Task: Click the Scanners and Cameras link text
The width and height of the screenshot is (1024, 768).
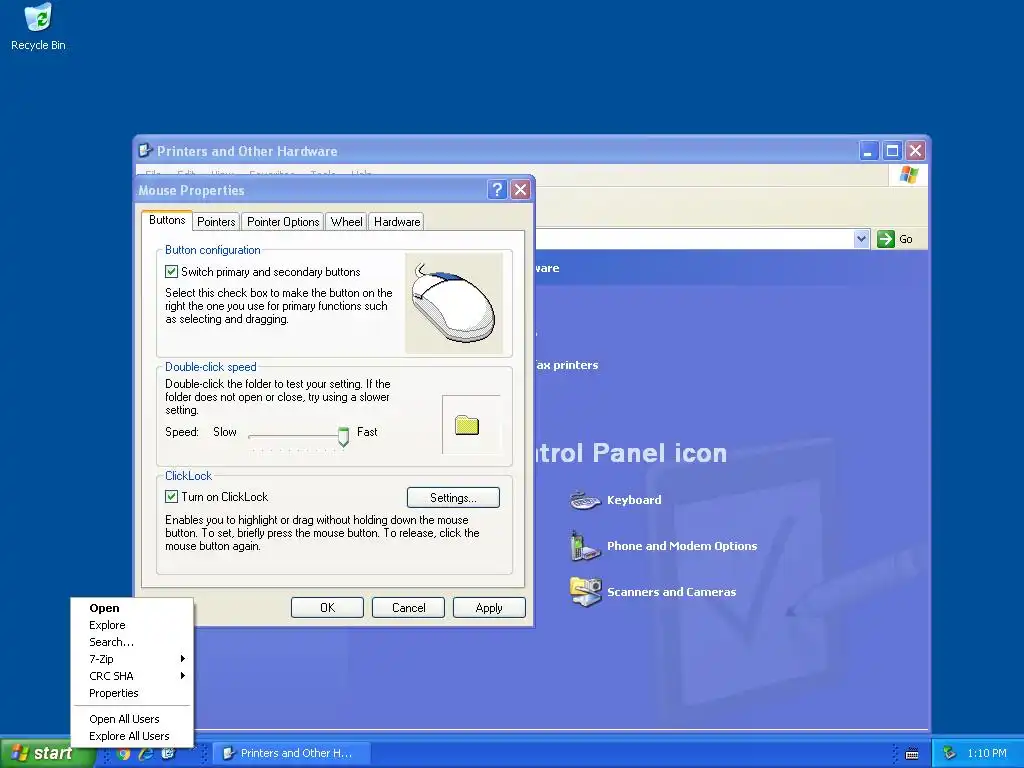Action: pos(671,592)
